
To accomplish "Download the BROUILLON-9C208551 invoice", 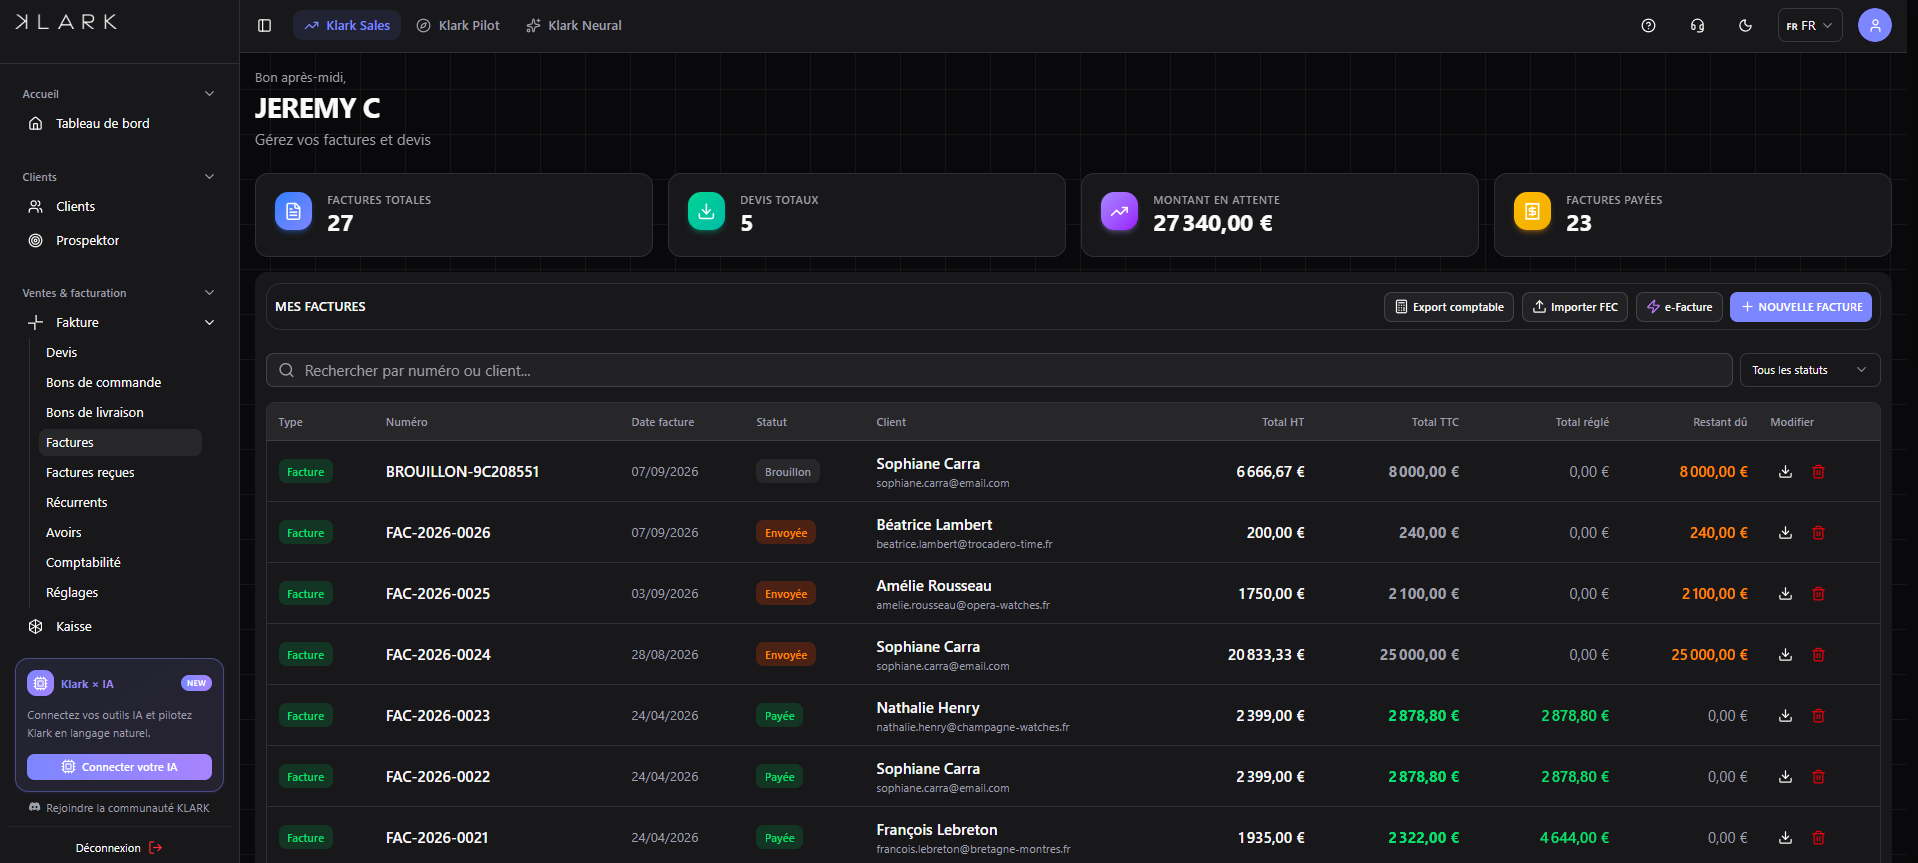I will pyautogui.click(x=1785, y=472).
